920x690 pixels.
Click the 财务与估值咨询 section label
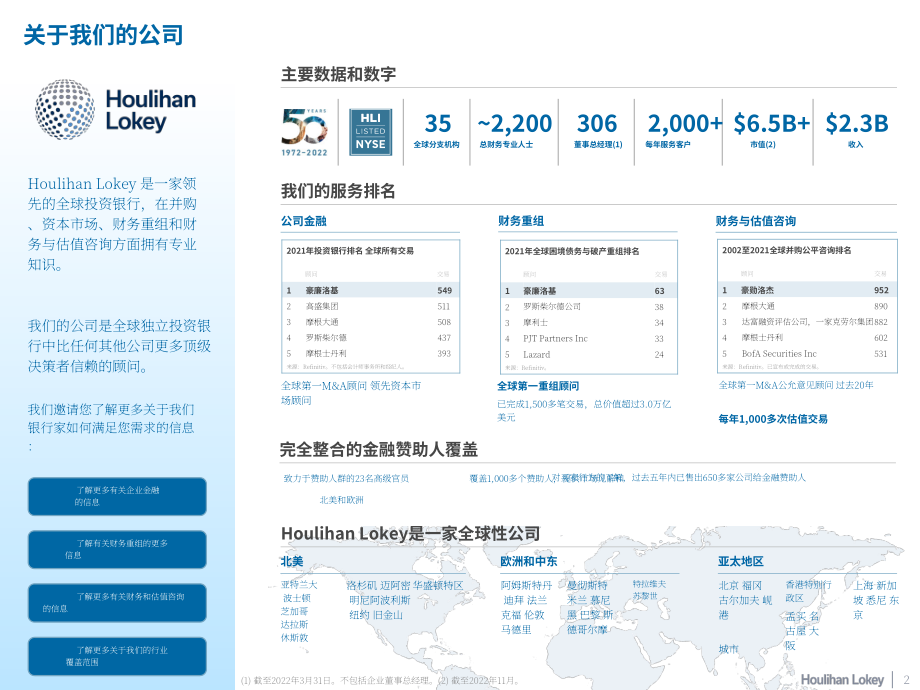point(756,221)
